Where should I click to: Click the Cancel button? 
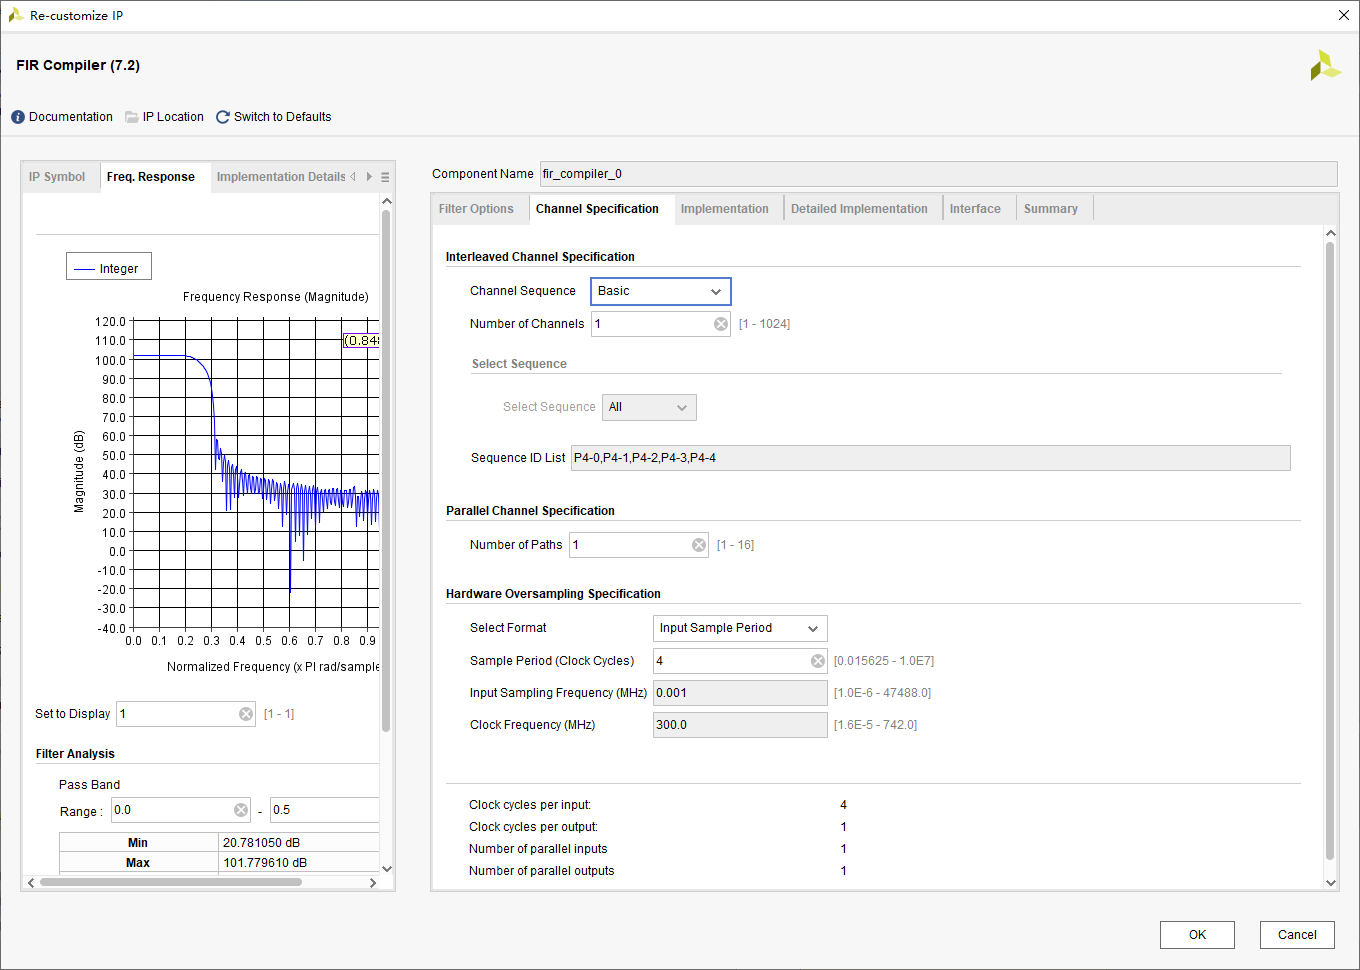point(1297,935)
